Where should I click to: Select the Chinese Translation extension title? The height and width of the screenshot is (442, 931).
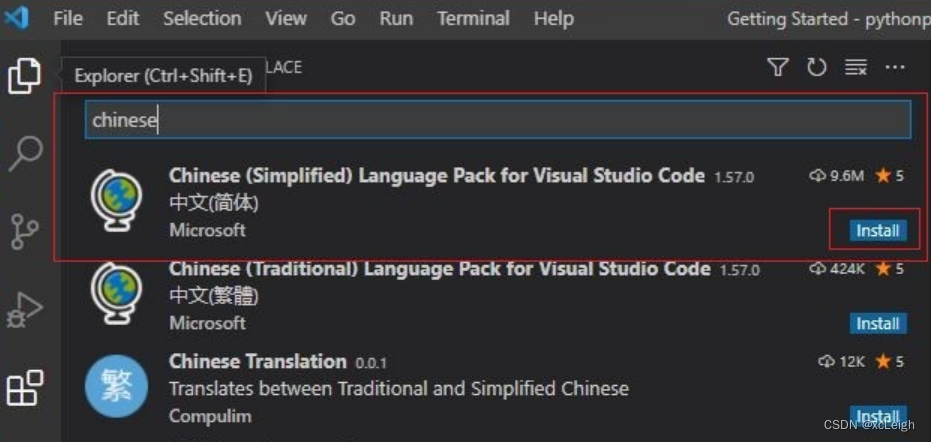tap(257, 361)
